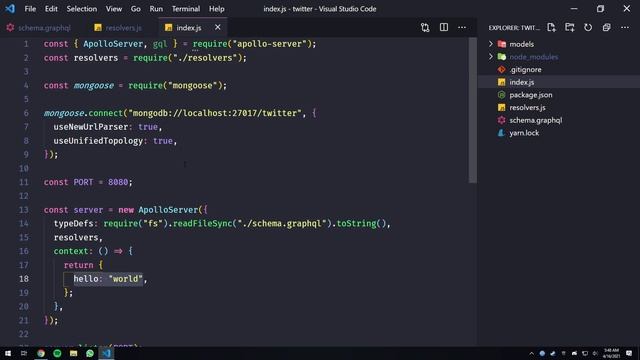Select the models folder
This screenshot has height=360, width=640.
[522, 44]
